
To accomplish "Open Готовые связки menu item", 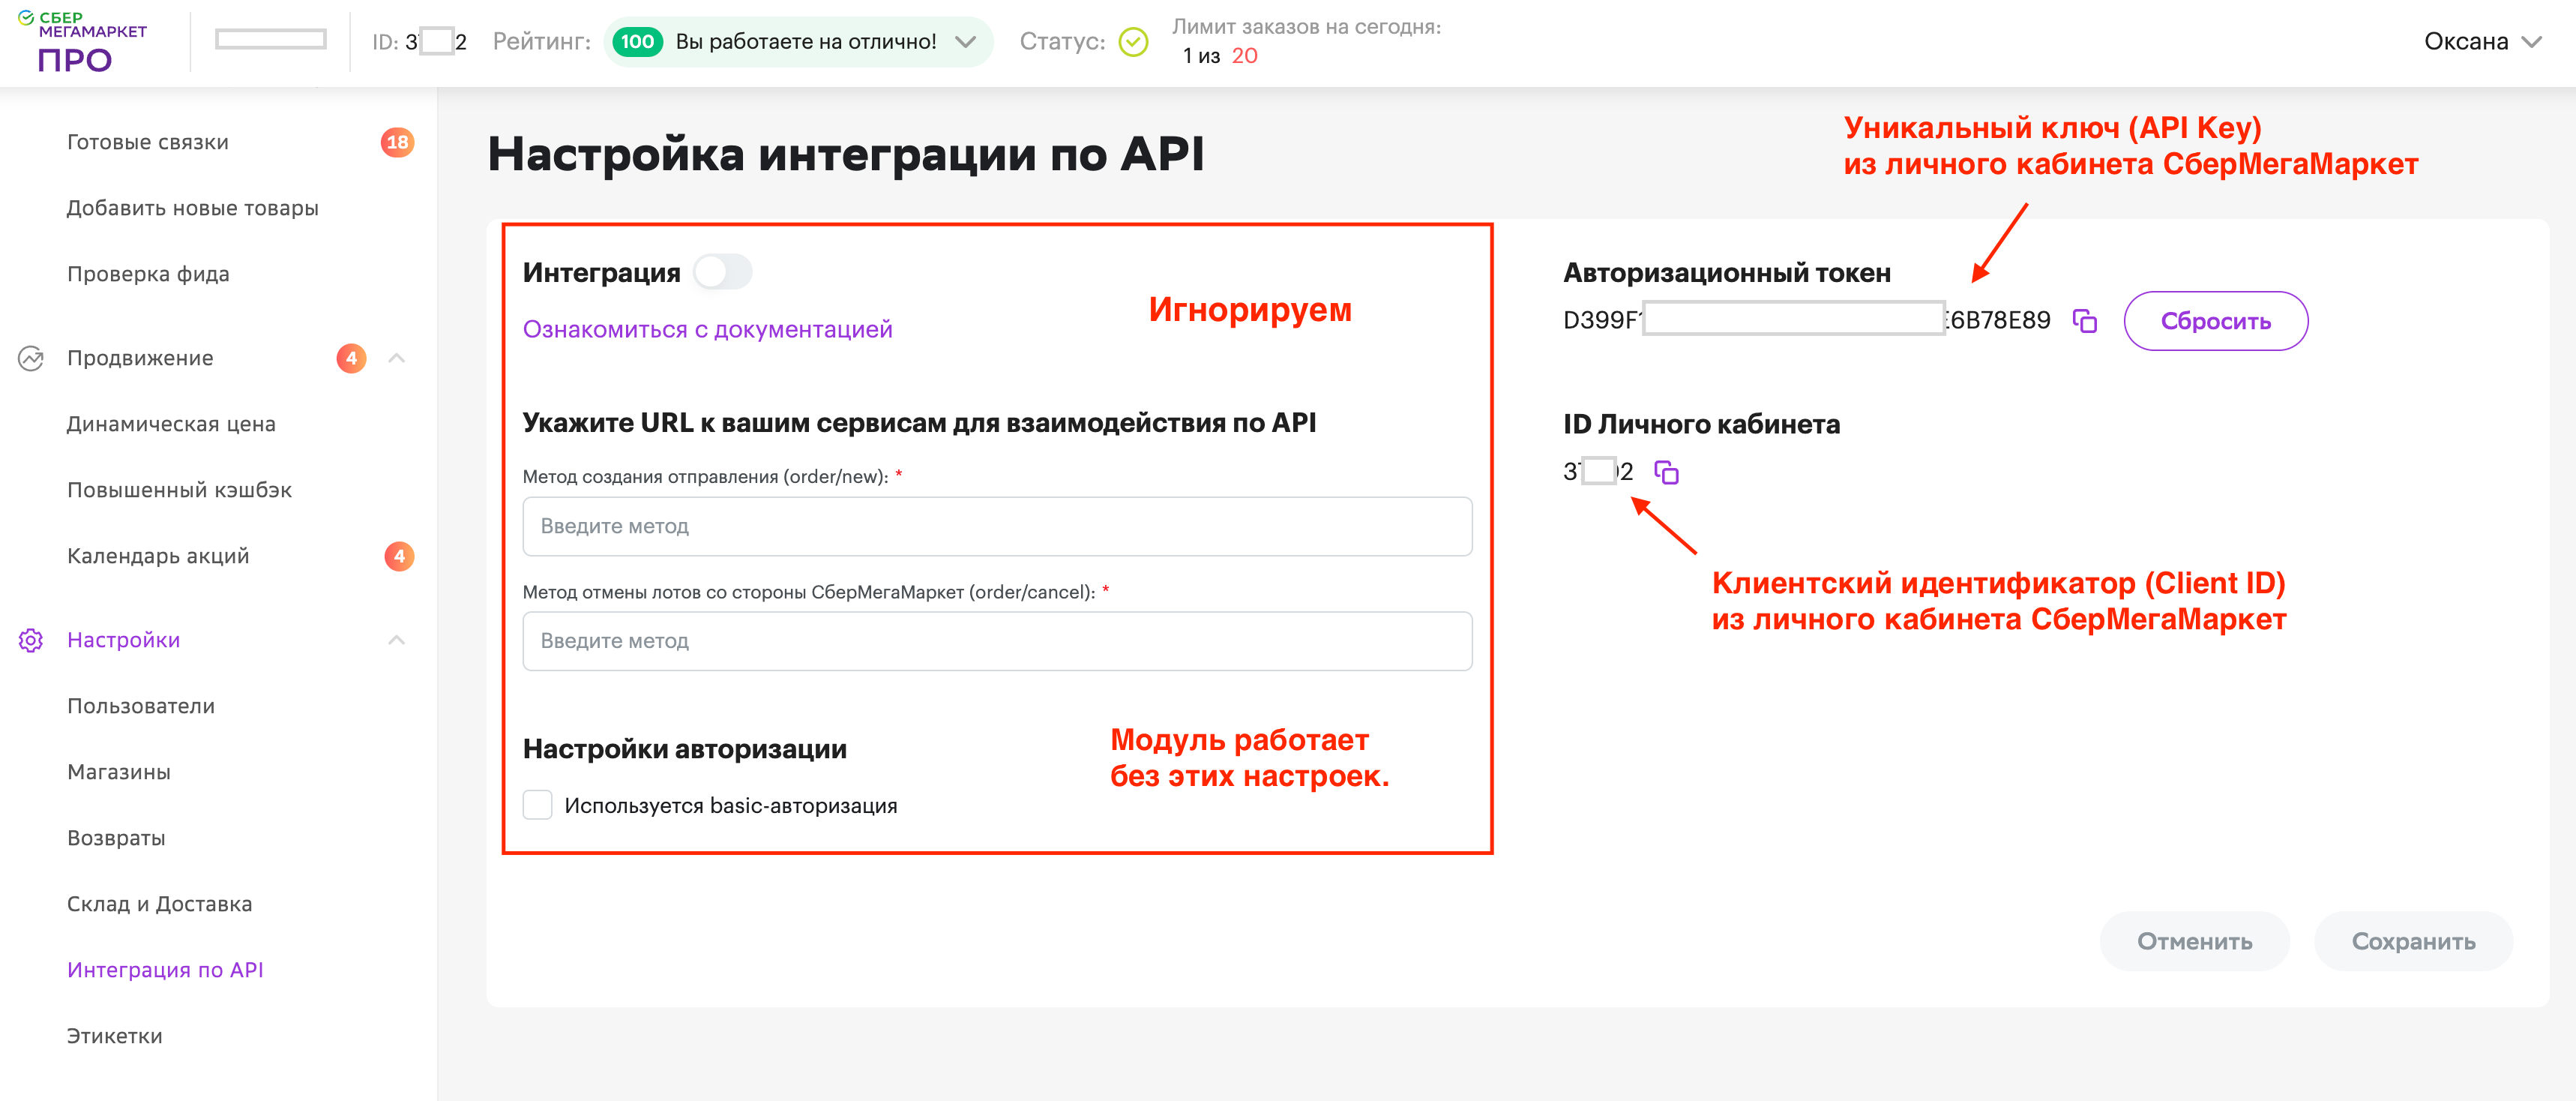I will point(148,142).
